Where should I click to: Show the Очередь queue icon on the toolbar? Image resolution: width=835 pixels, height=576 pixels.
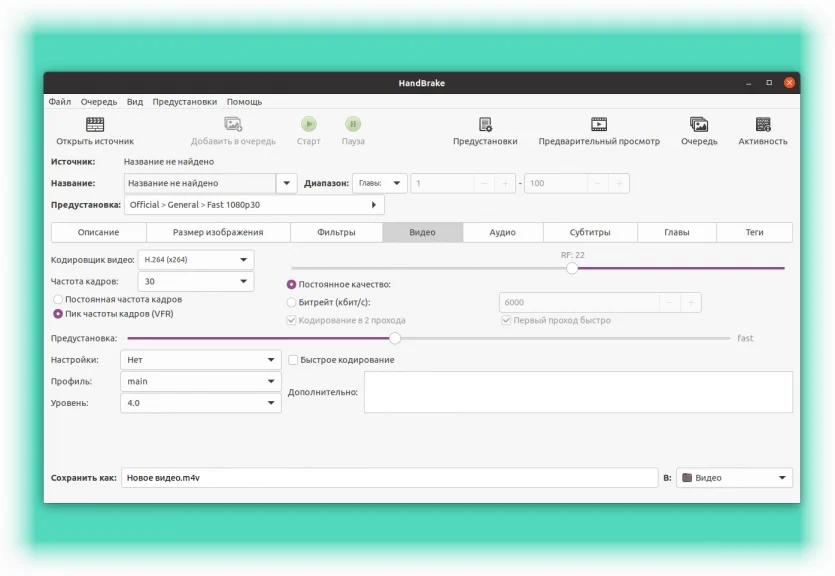[699, 125]
